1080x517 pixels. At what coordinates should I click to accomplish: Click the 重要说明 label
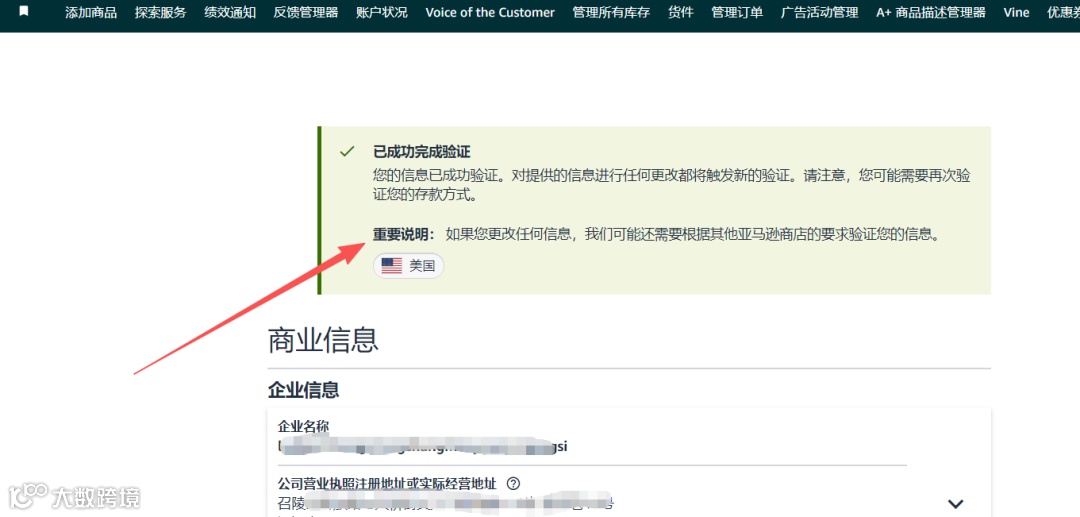pos(404,235)
